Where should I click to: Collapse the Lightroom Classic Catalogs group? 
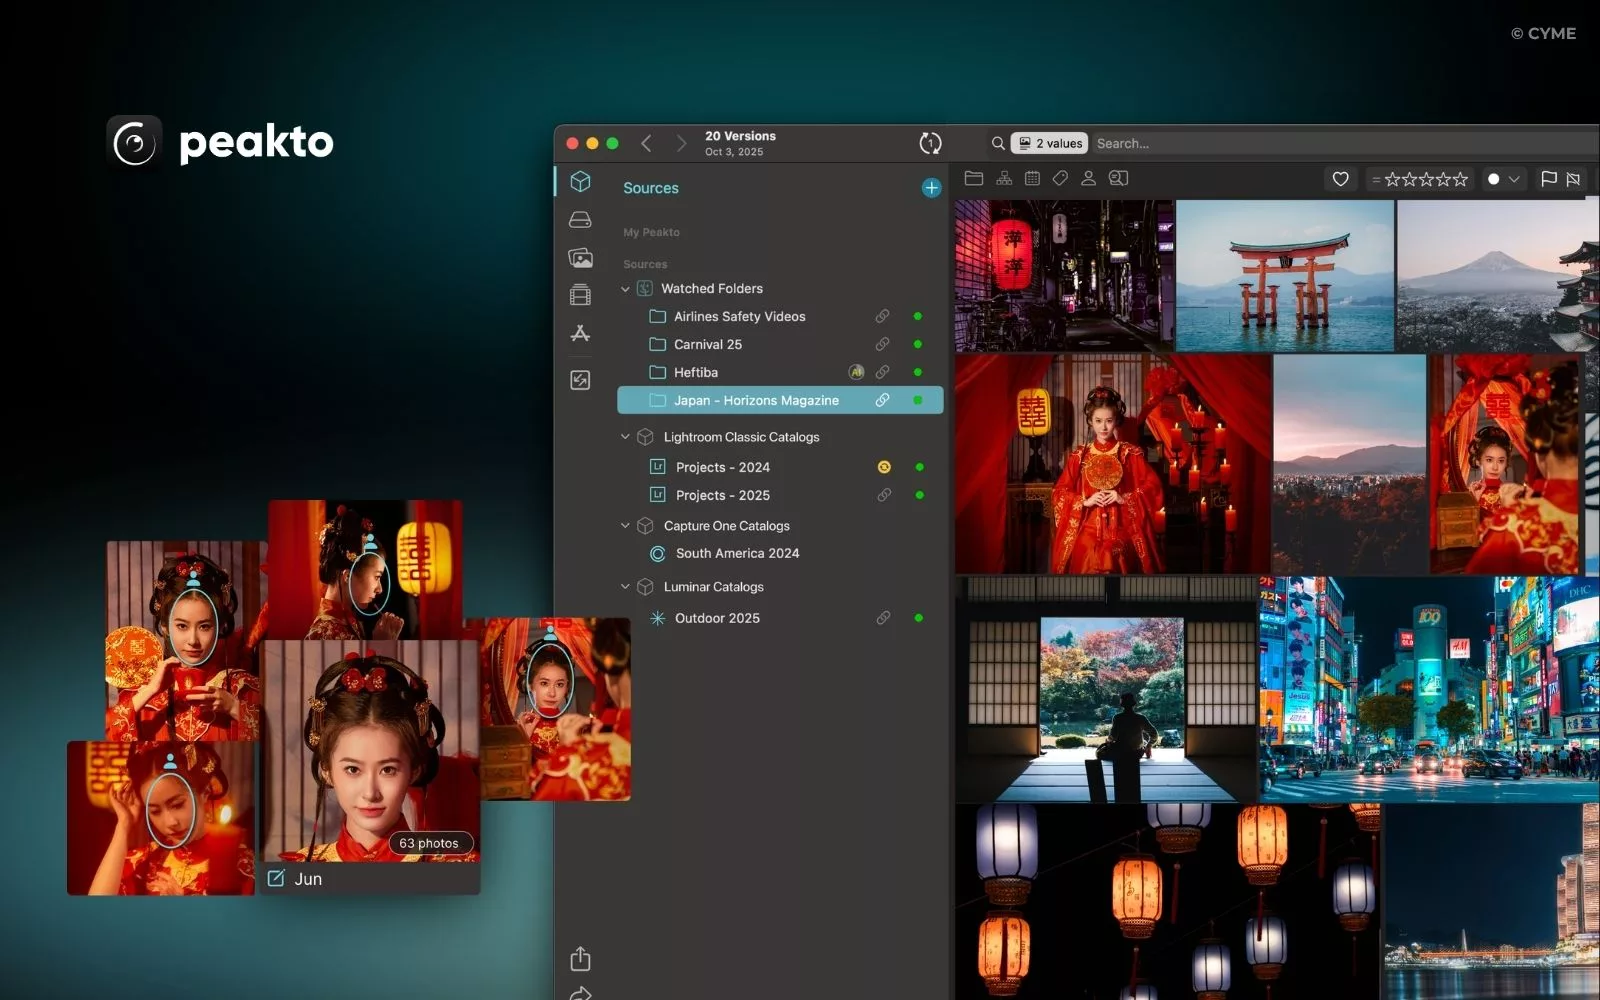[x=626, y=437]
